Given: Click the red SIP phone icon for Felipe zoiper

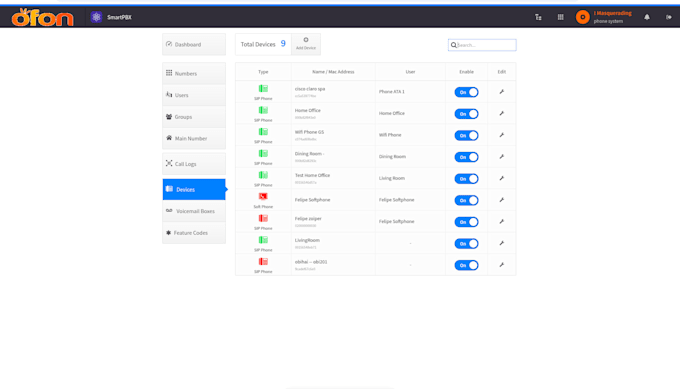Looking at the screenshot, I should [x=263, y=218].
